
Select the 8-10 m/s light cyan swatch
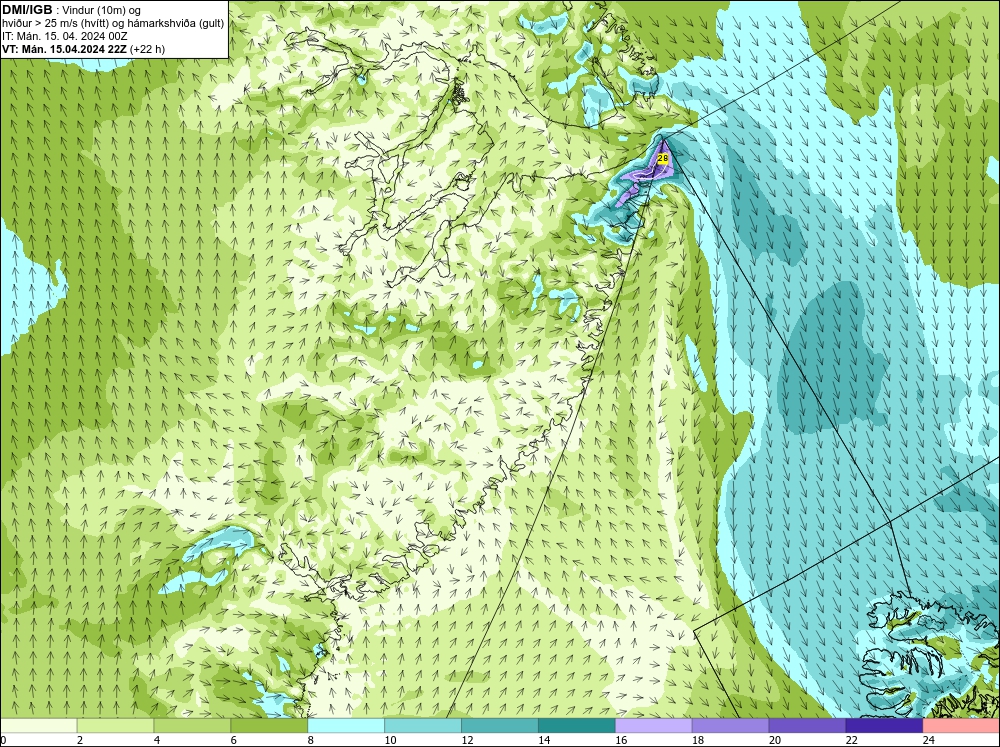click(x=346, y=726)
